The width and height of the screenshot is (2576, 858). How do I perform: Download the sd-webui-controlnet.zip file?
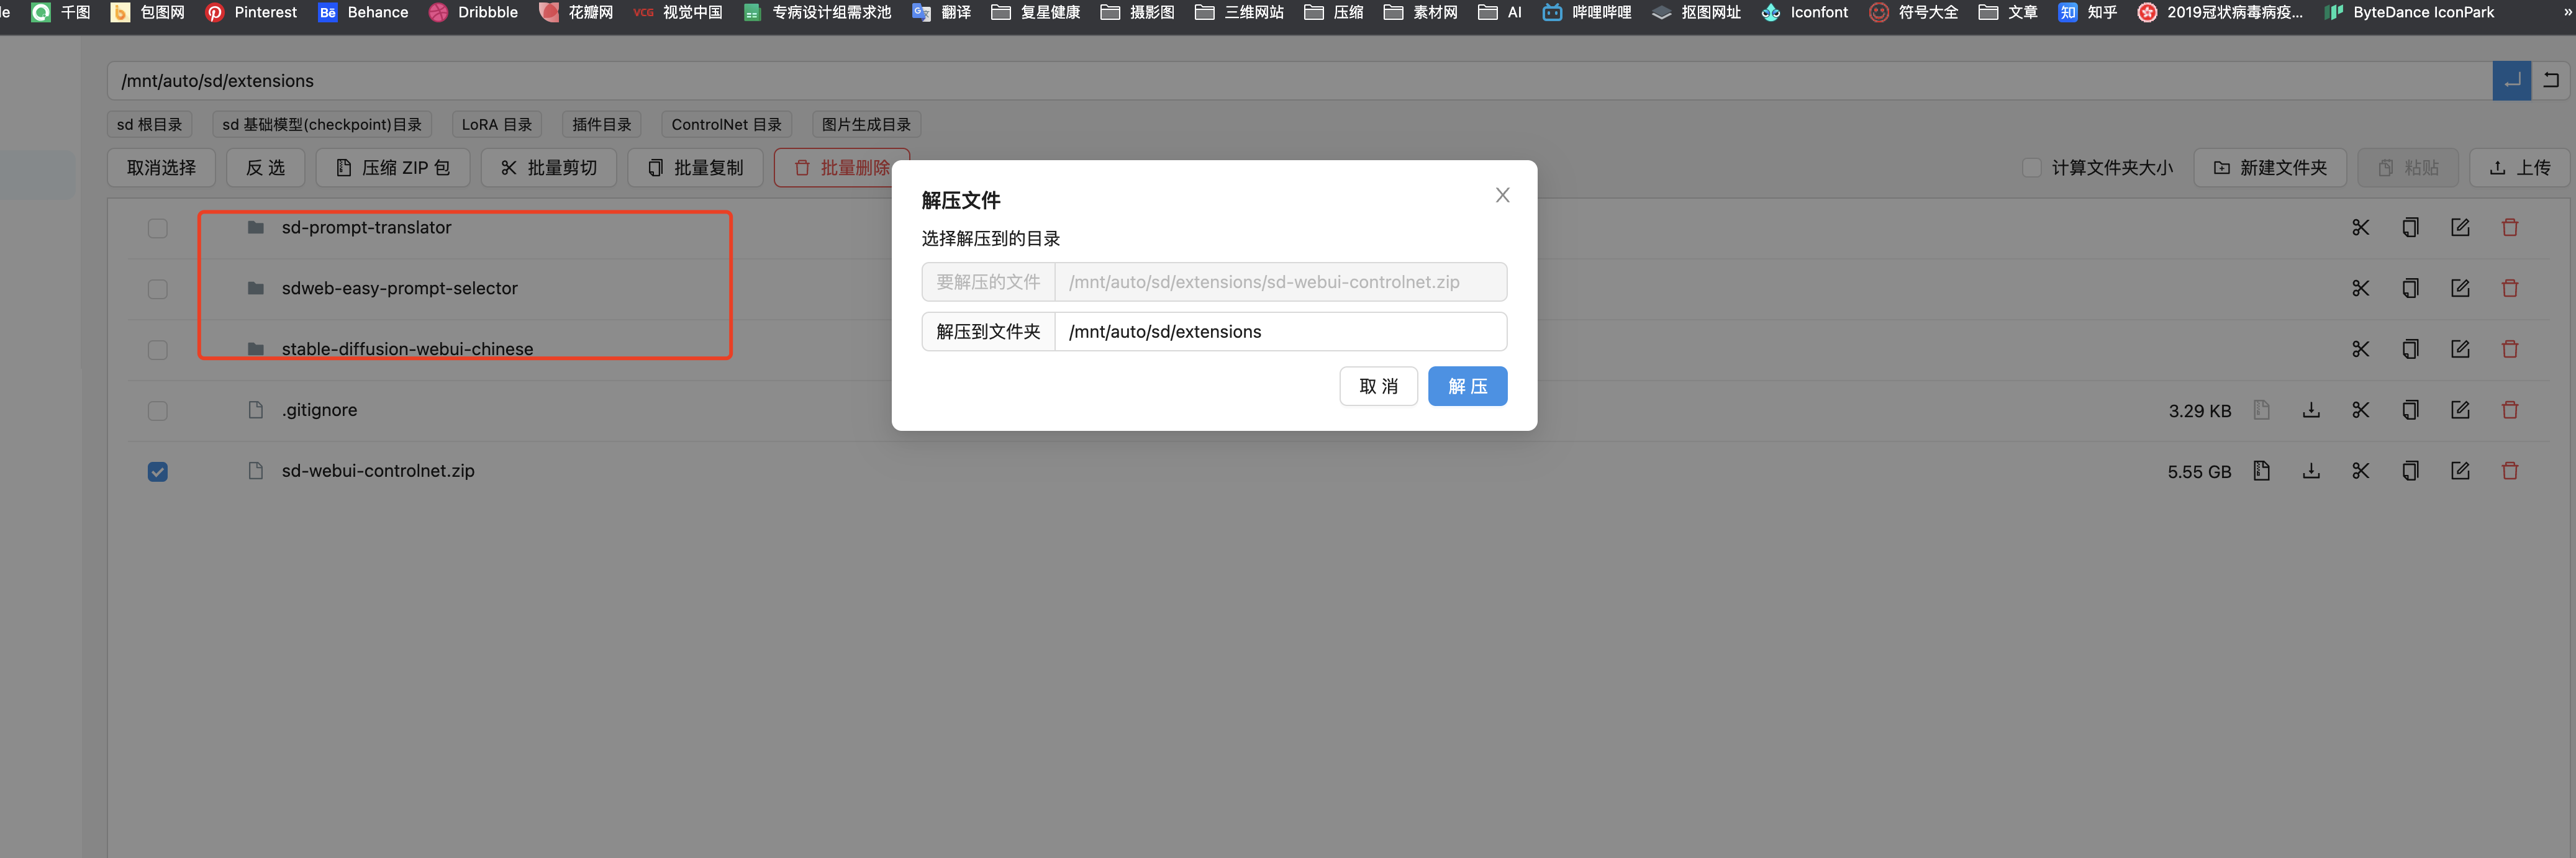[x=2311, y=471]
